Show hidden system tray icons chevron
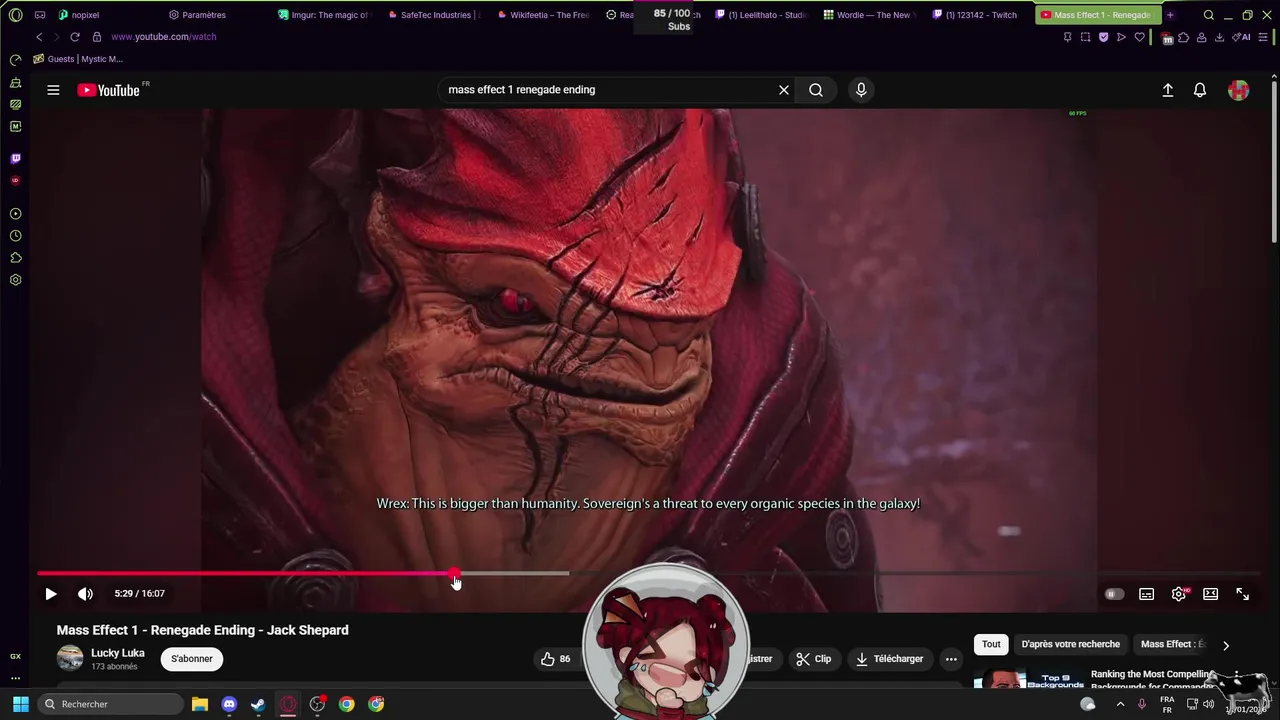The image size is (1280, 720). pos(1120,704)
